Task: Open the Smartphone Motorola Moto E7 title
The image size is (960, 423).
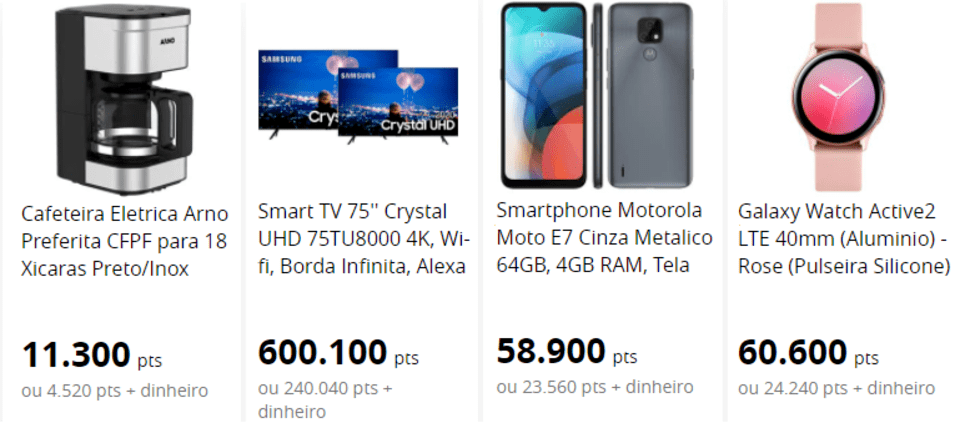Action: [604, 238]
